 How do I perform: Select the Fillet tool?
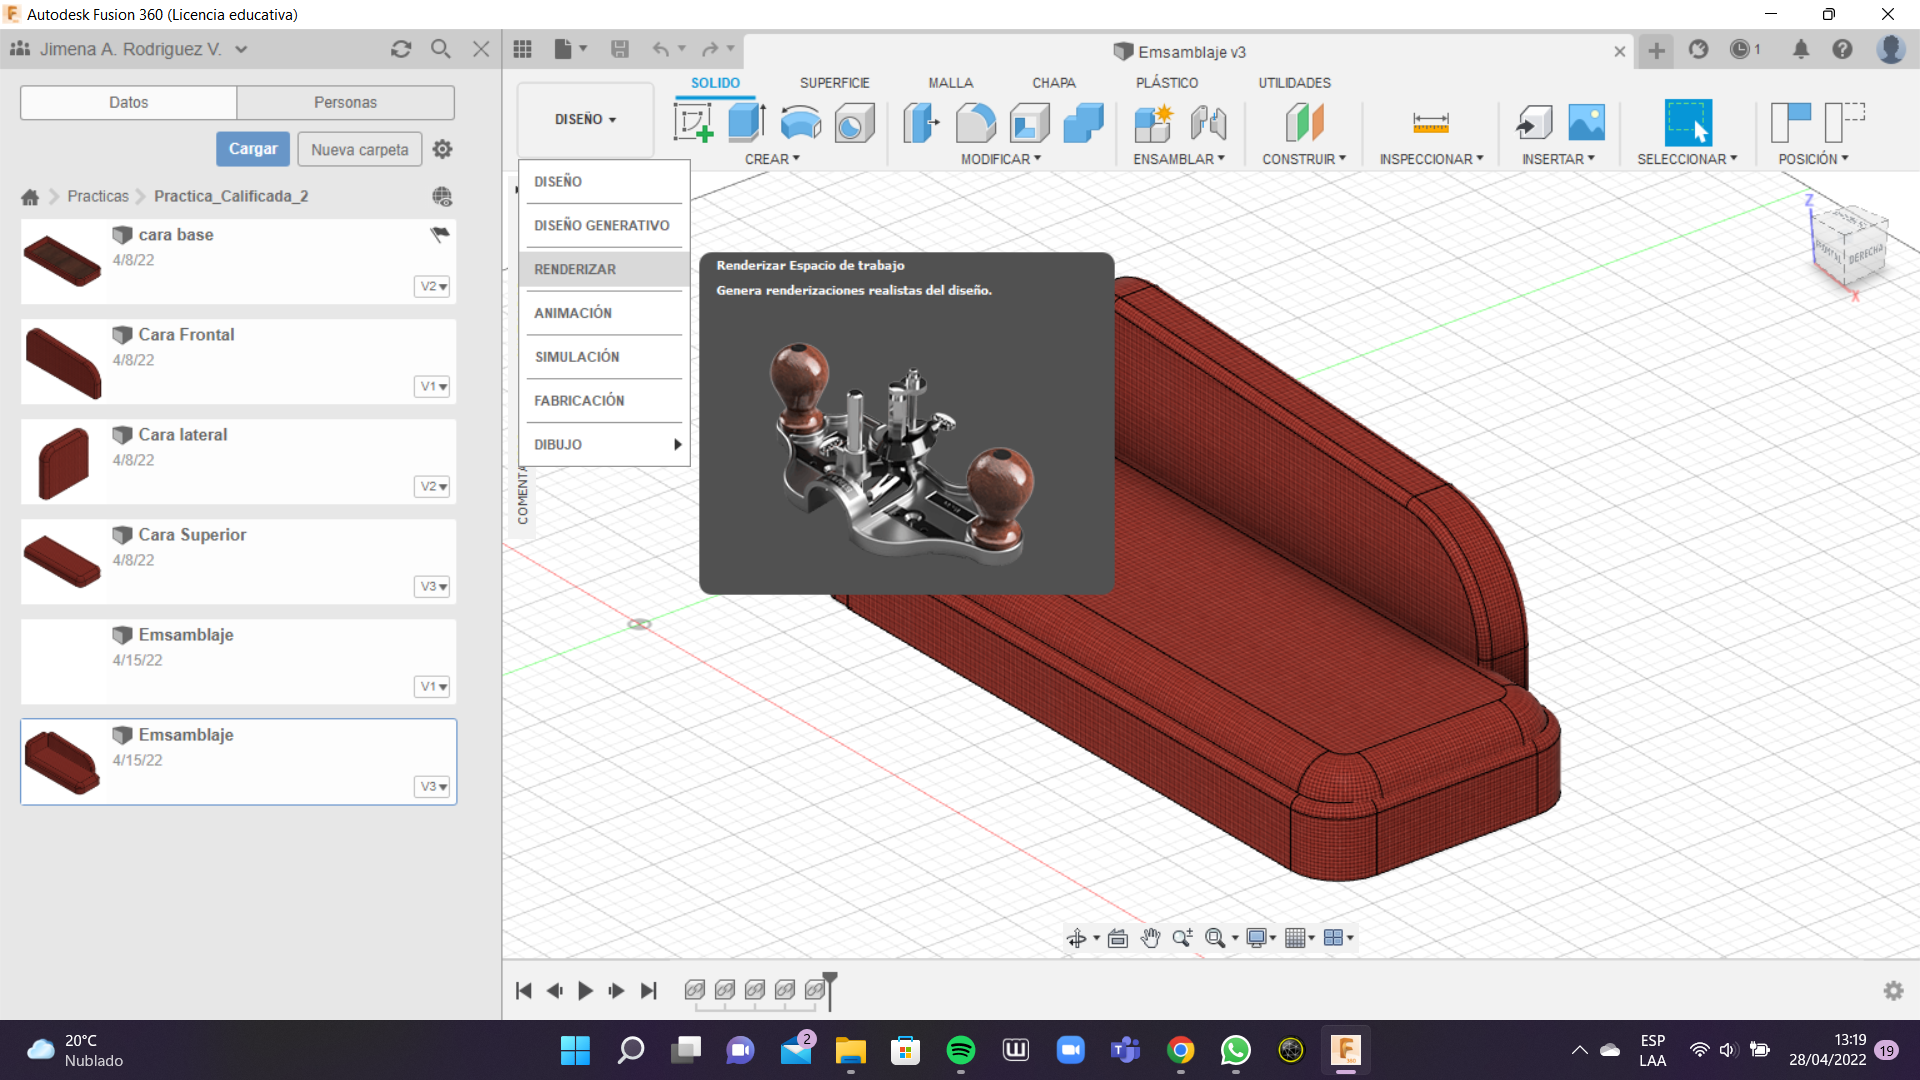(975, 123)
